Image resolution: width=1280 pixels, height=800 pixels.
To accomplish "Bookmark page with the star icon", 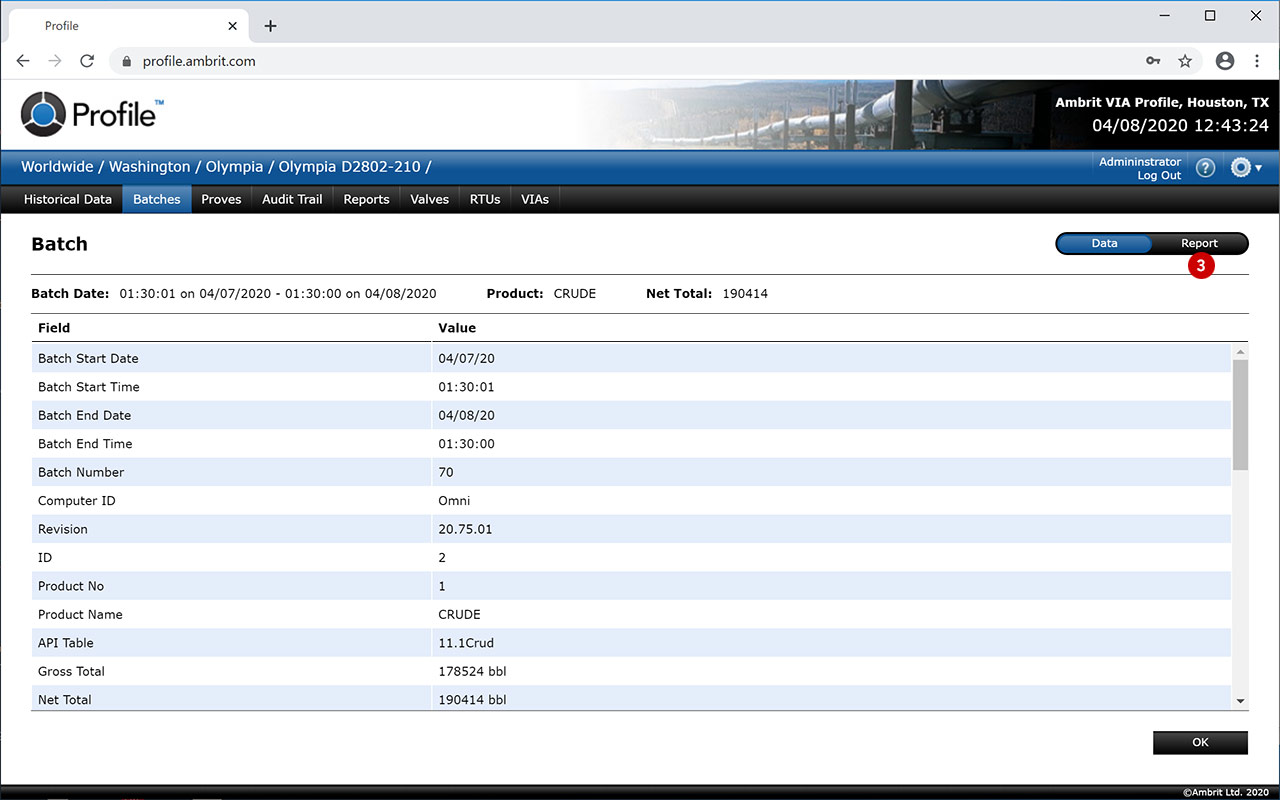I will 1185,61.
